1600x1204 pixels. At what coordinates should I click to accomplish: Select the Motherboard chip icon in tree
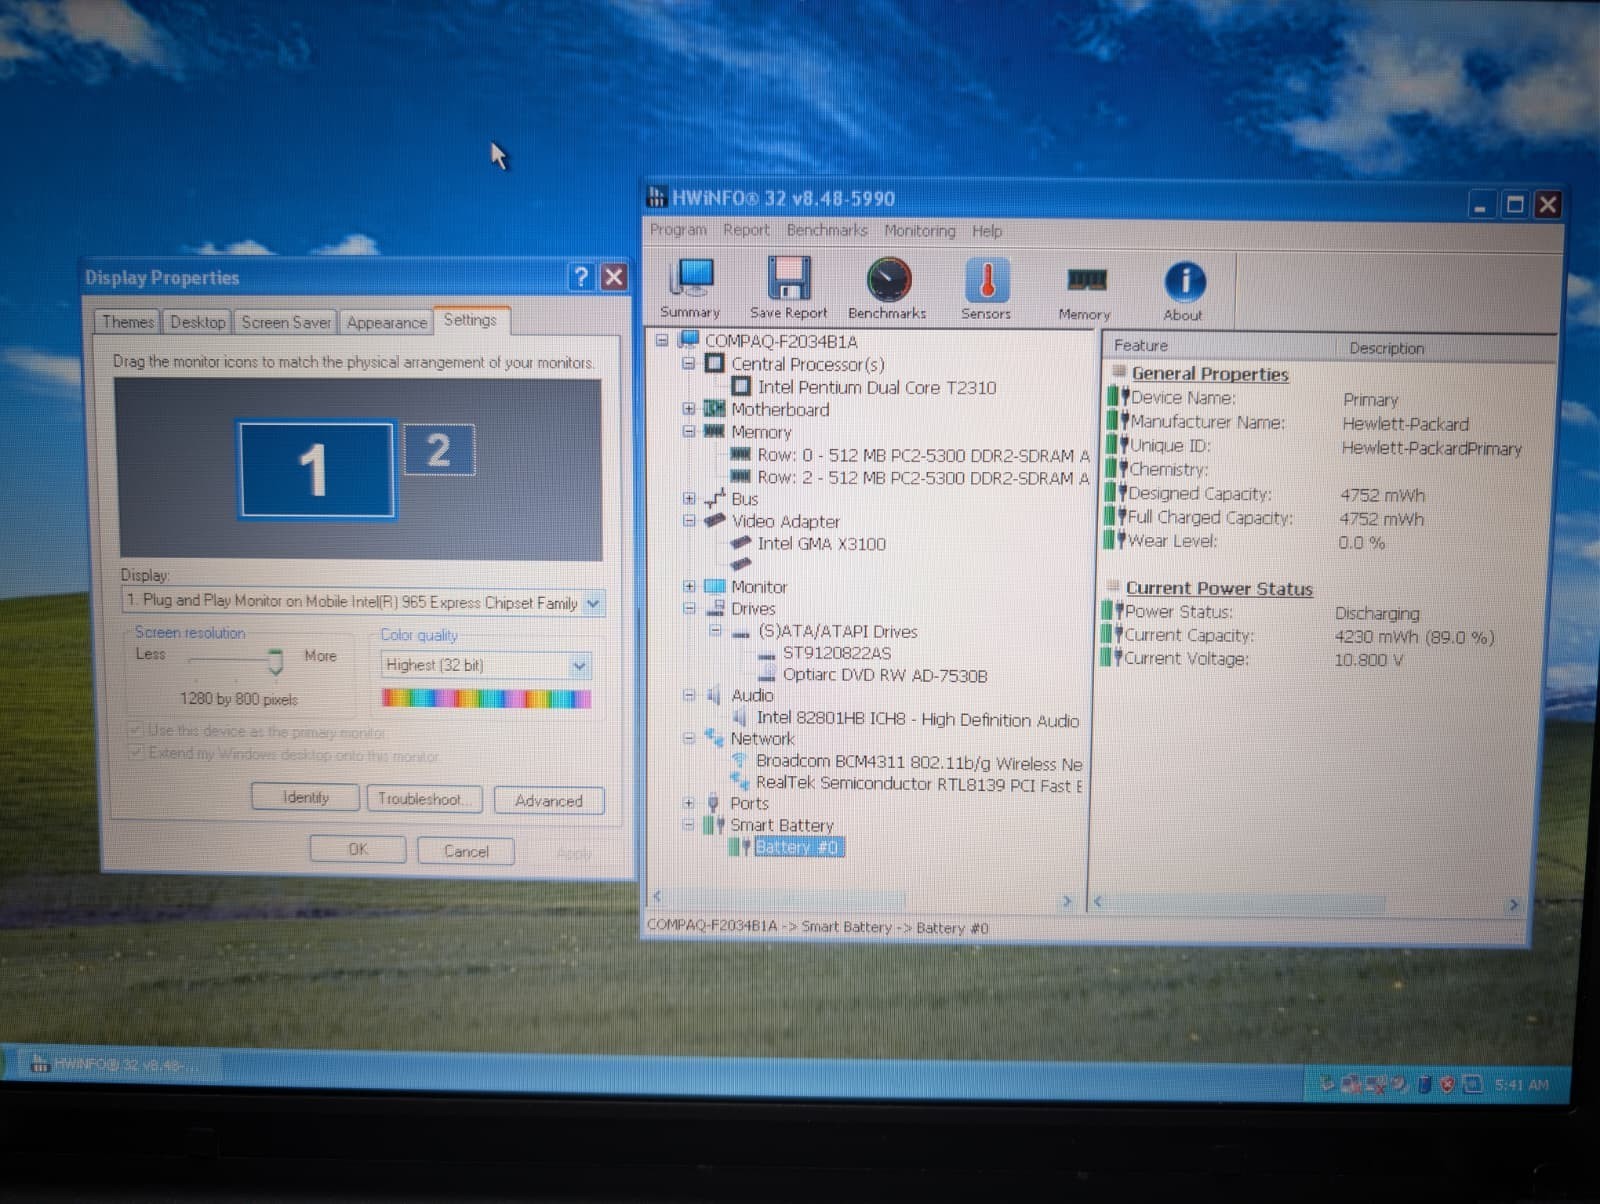714,408
